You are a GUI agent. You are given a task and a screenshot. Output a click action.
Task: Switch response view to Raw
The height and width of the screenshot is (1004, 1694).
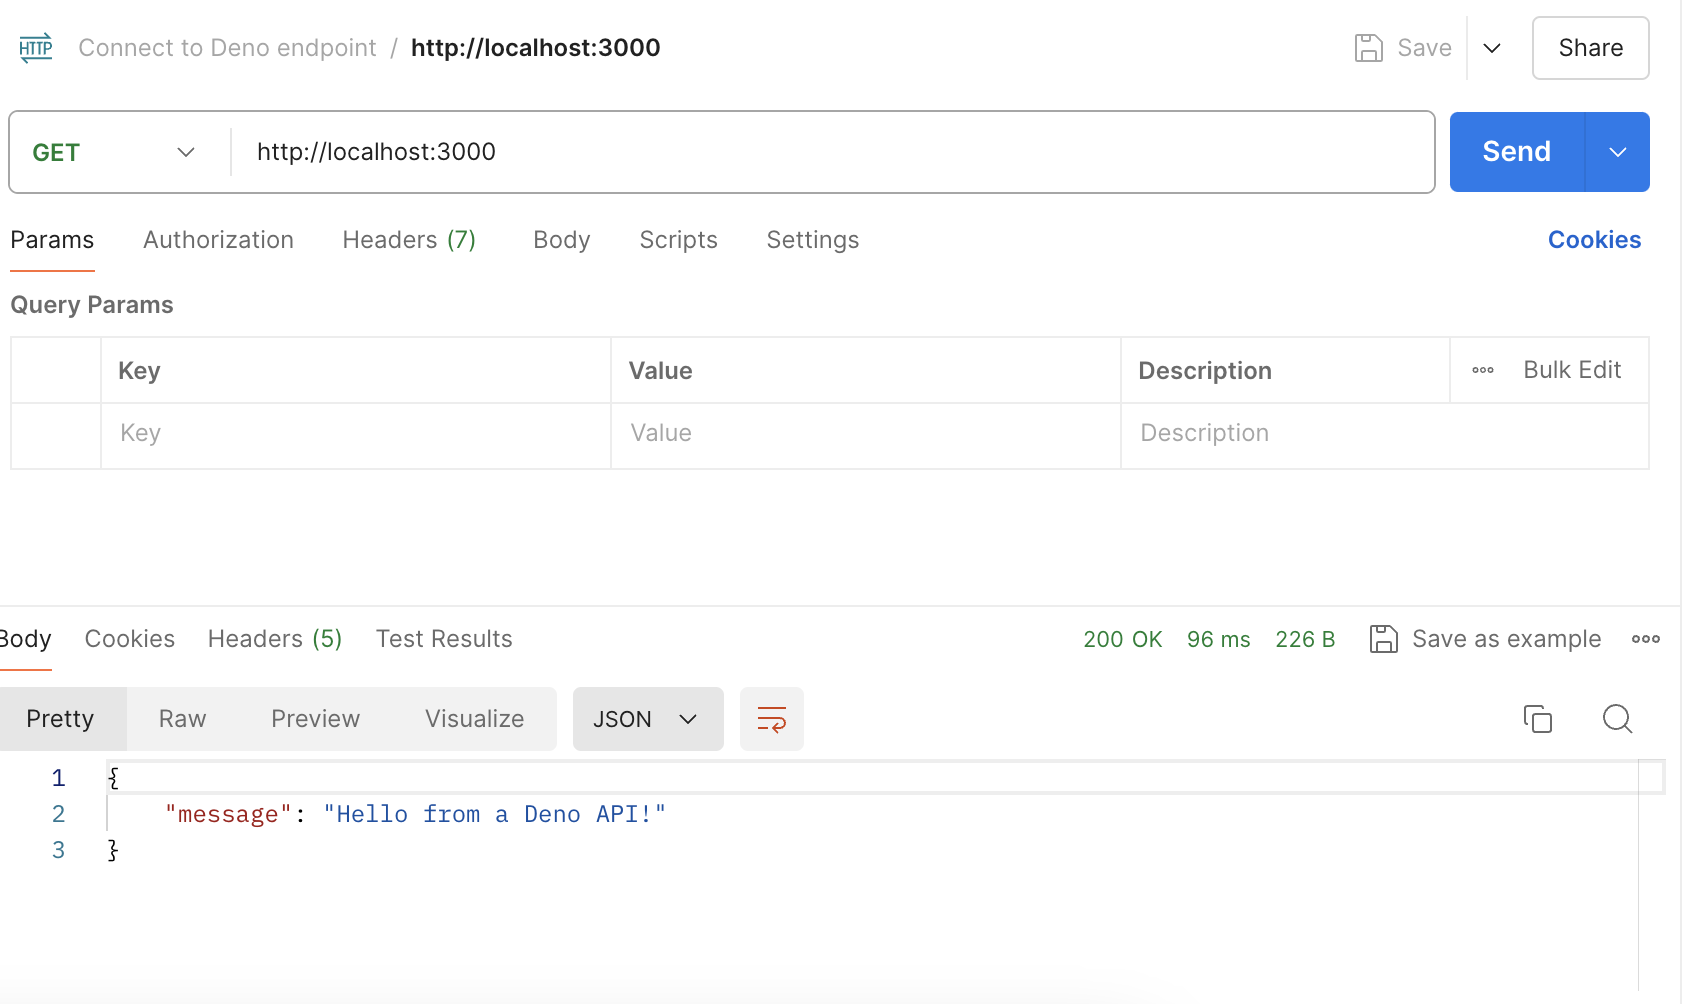[181, 718]
